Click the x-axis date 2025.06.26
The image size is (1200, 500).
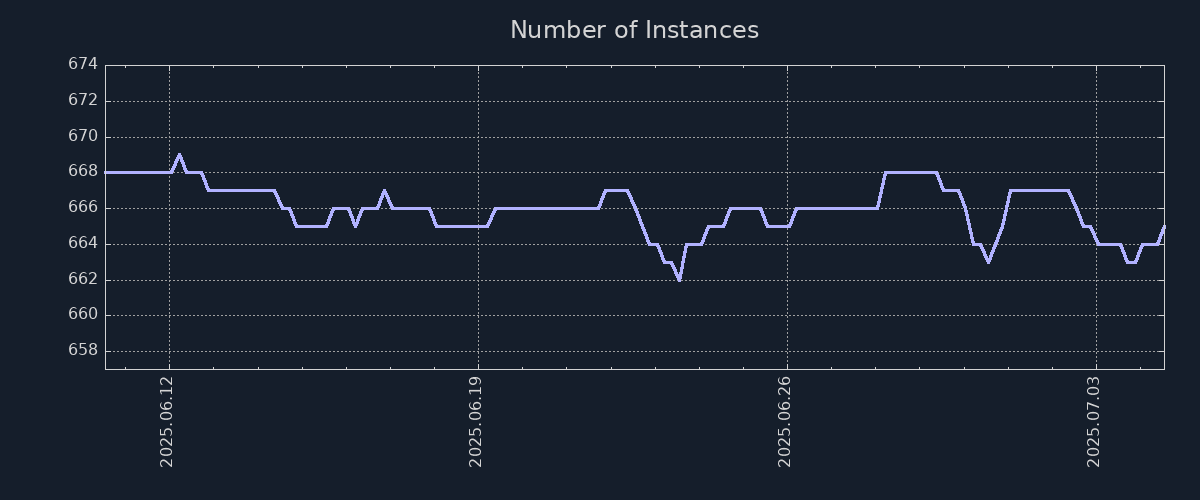[786, 421]
